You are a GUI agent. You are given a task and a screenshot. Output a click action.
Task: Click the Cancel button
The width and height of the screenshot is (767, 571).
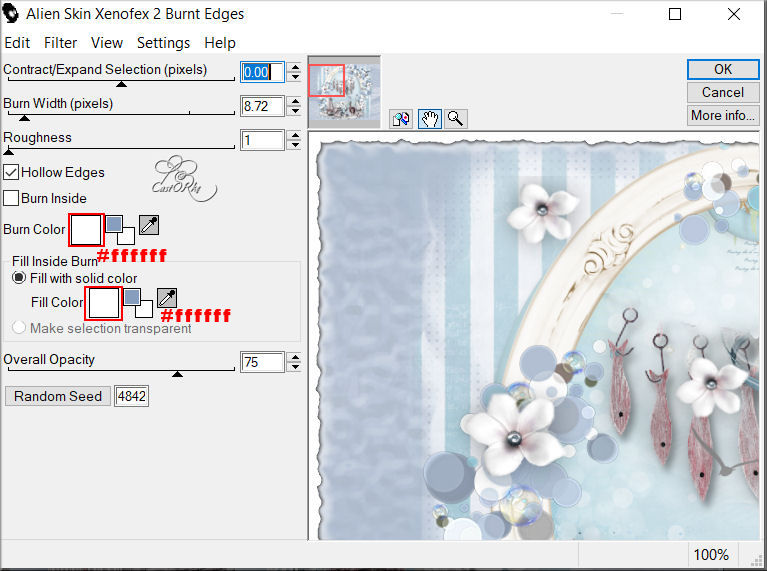pos(723,92)
